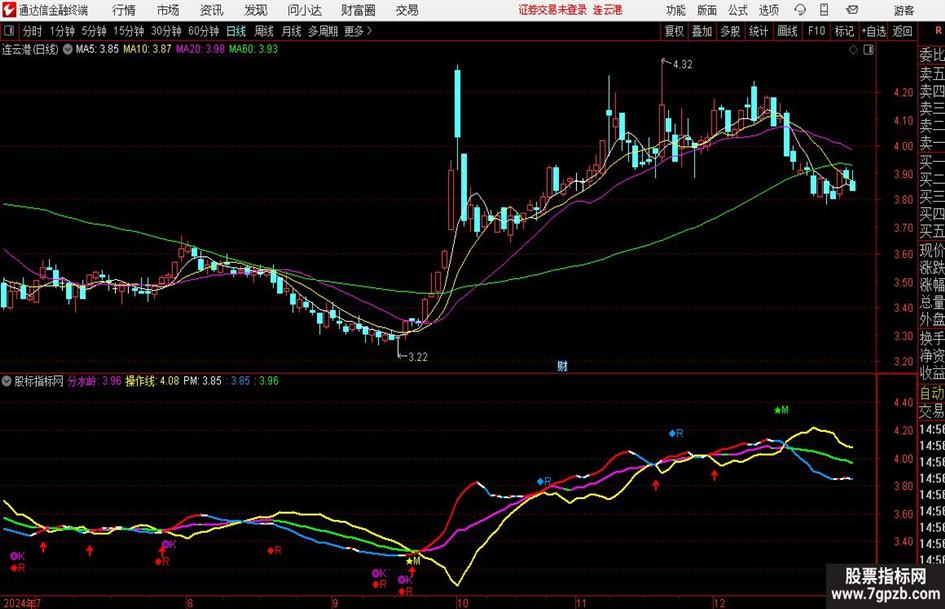This screenshot has height=609, width=945.
Task: Click the 2024年7 date on time axis
Action: pos(22,603)
